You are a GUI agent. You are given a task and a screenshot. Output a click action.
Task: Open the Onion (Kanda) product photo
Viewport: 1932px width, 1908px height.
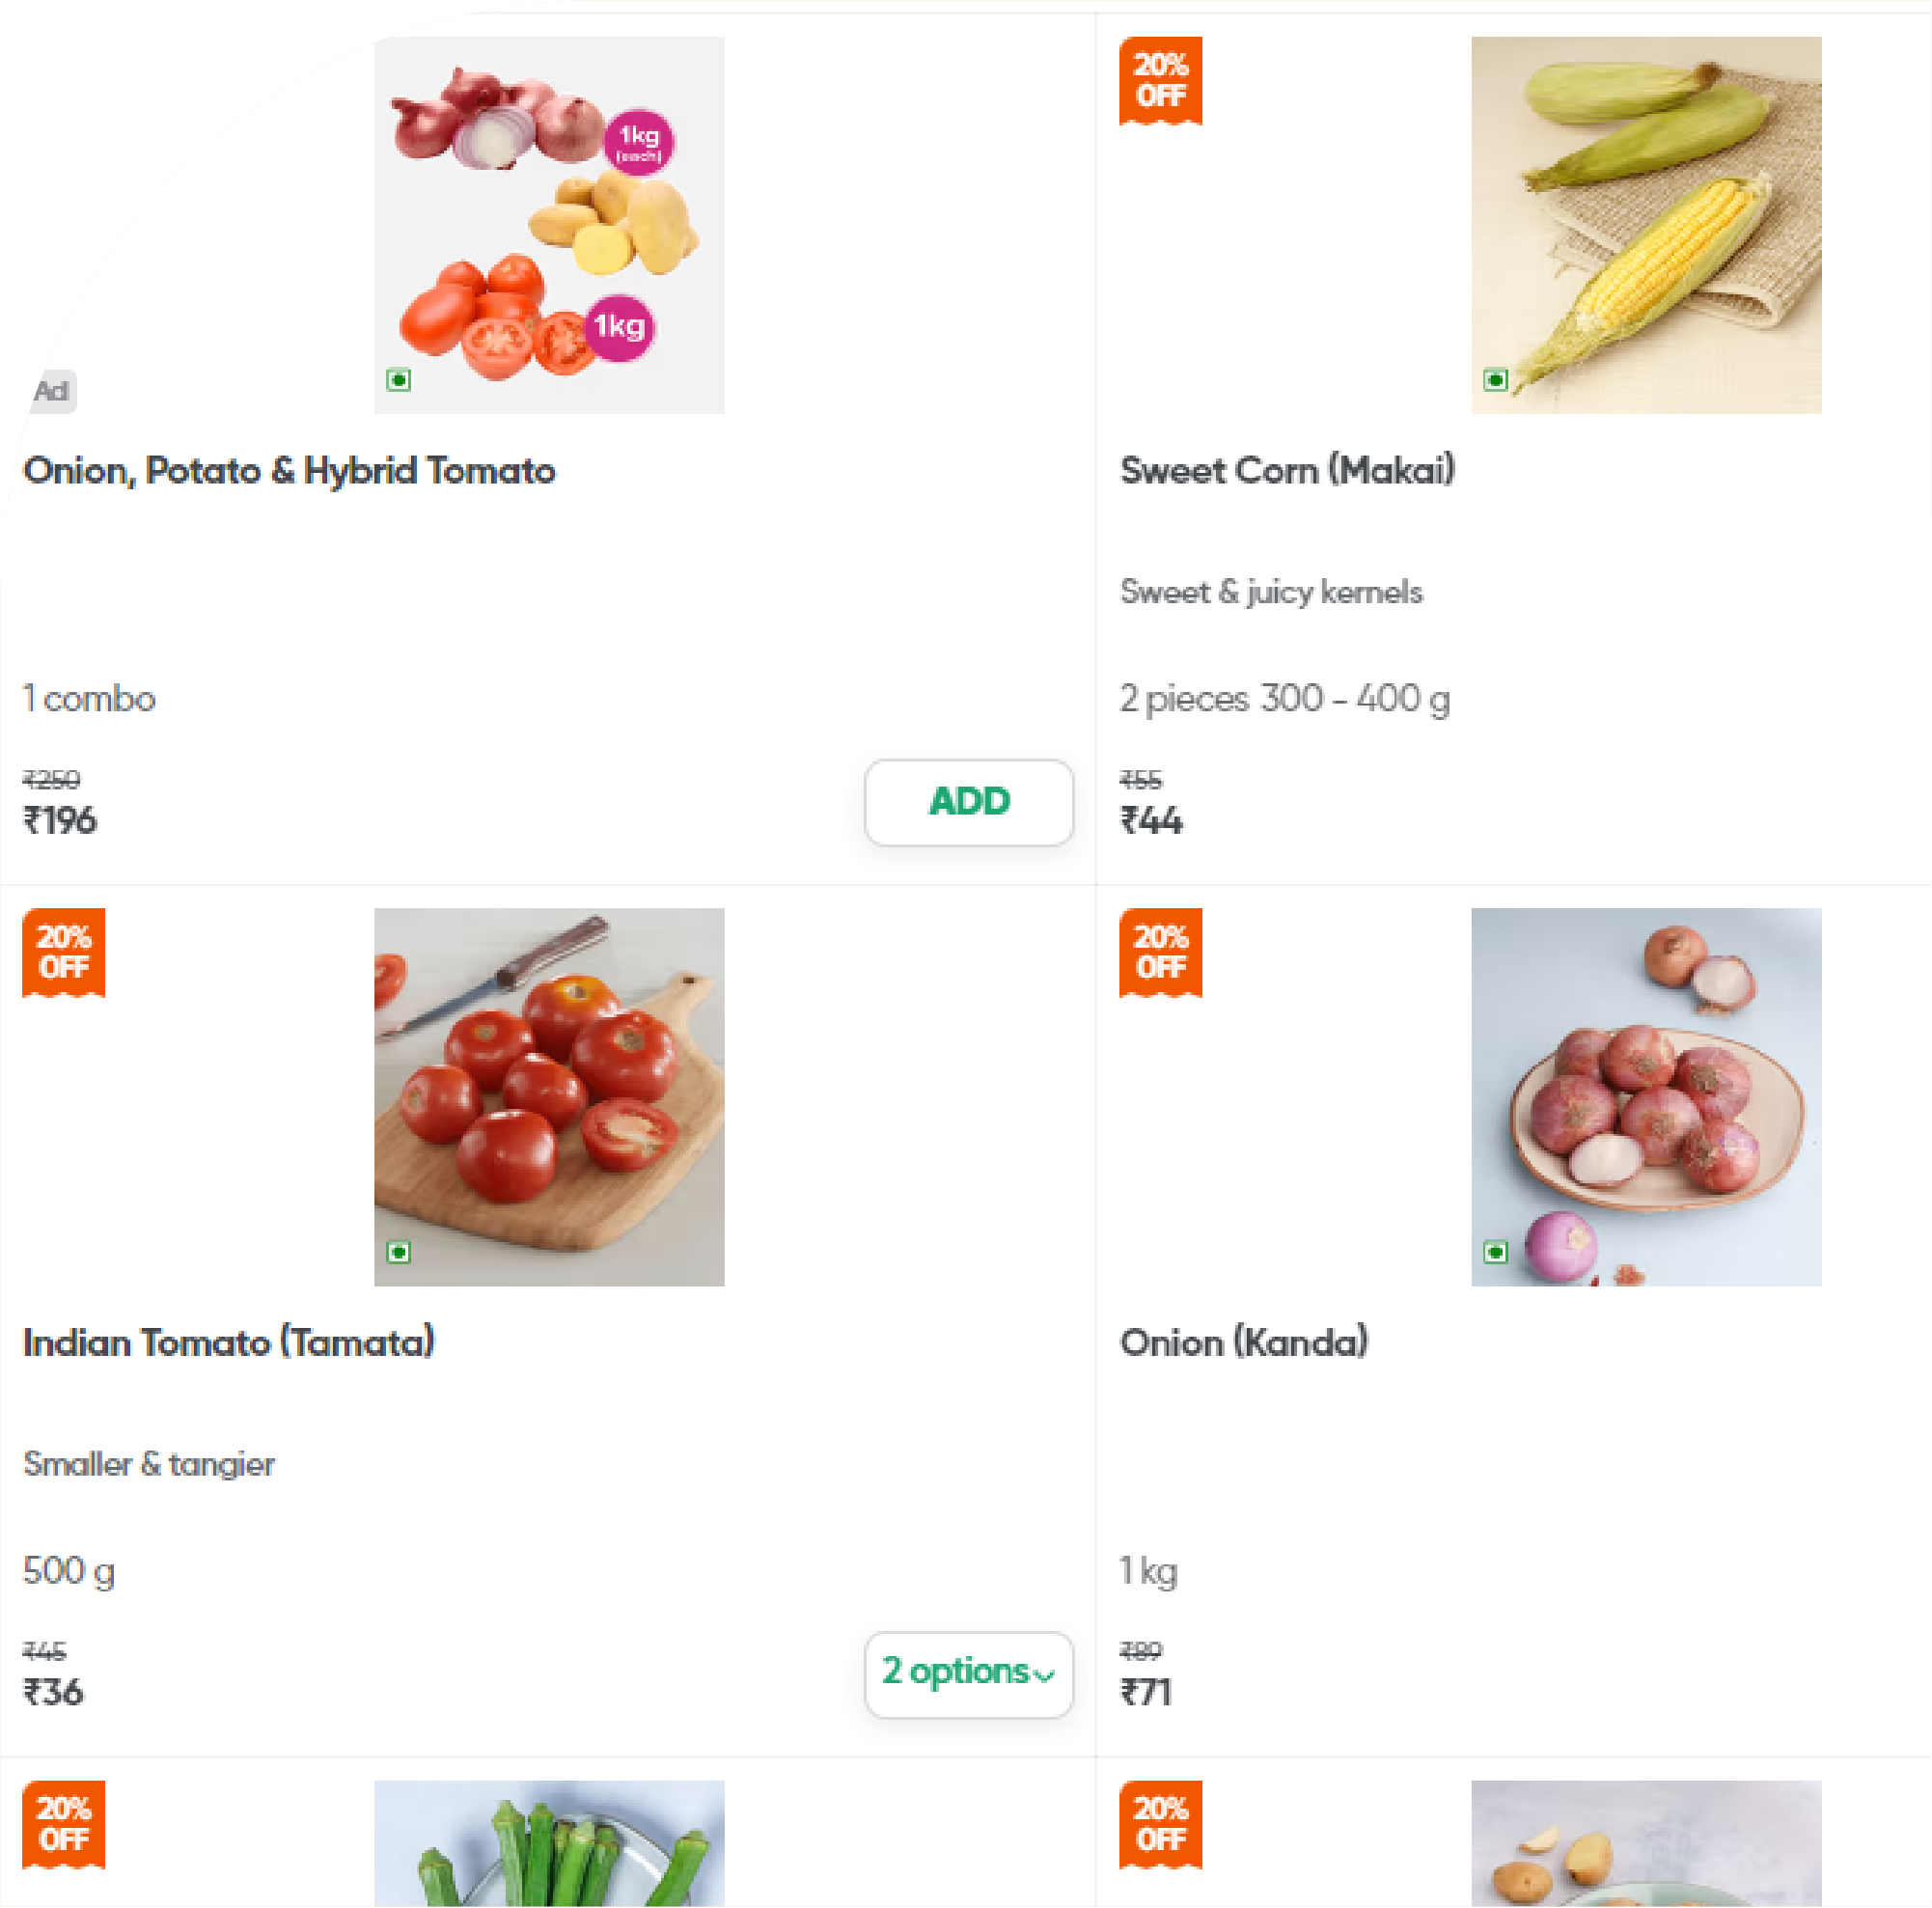click(1646, 1096)
